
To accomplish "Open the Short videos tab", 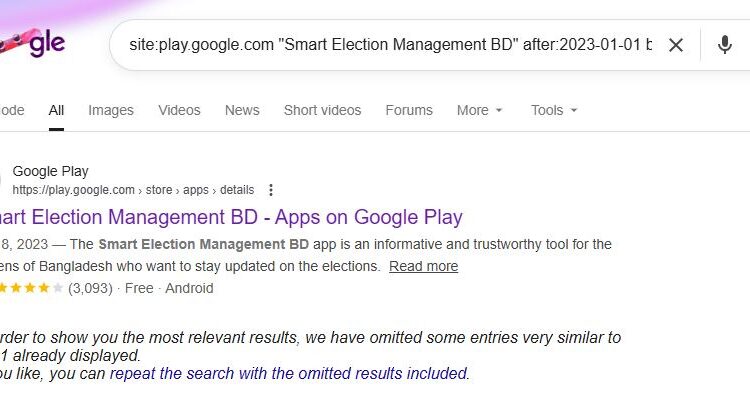I will (322, 110).
